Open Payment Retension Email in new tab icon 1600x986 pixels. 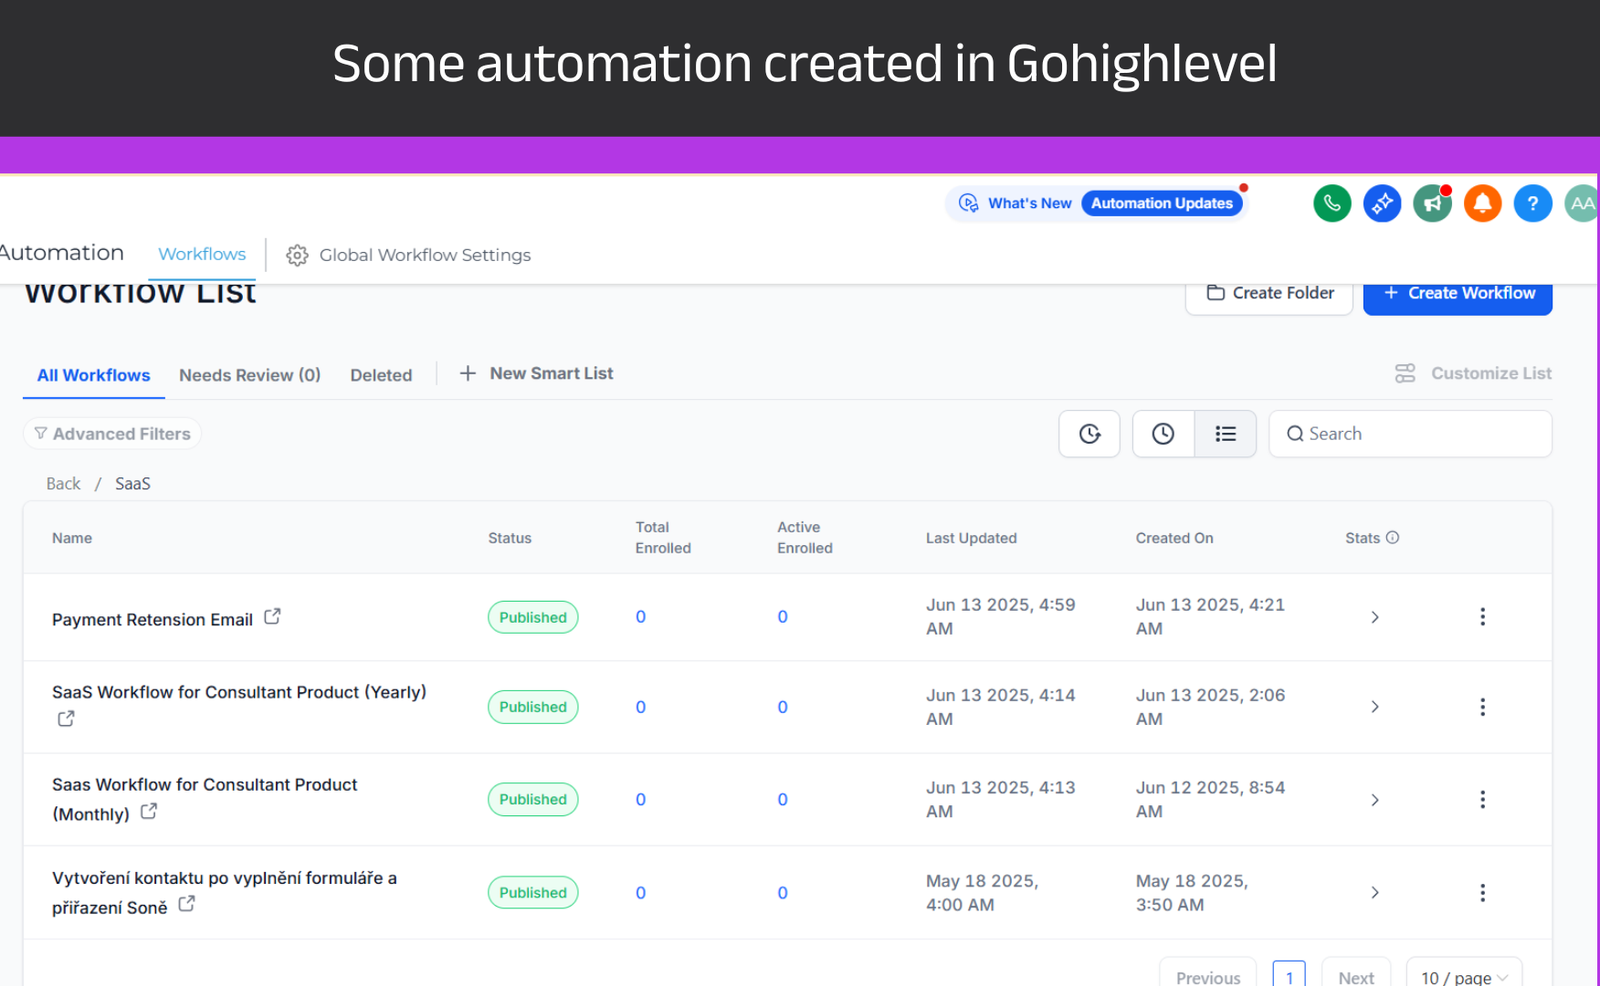pos(272,617)
